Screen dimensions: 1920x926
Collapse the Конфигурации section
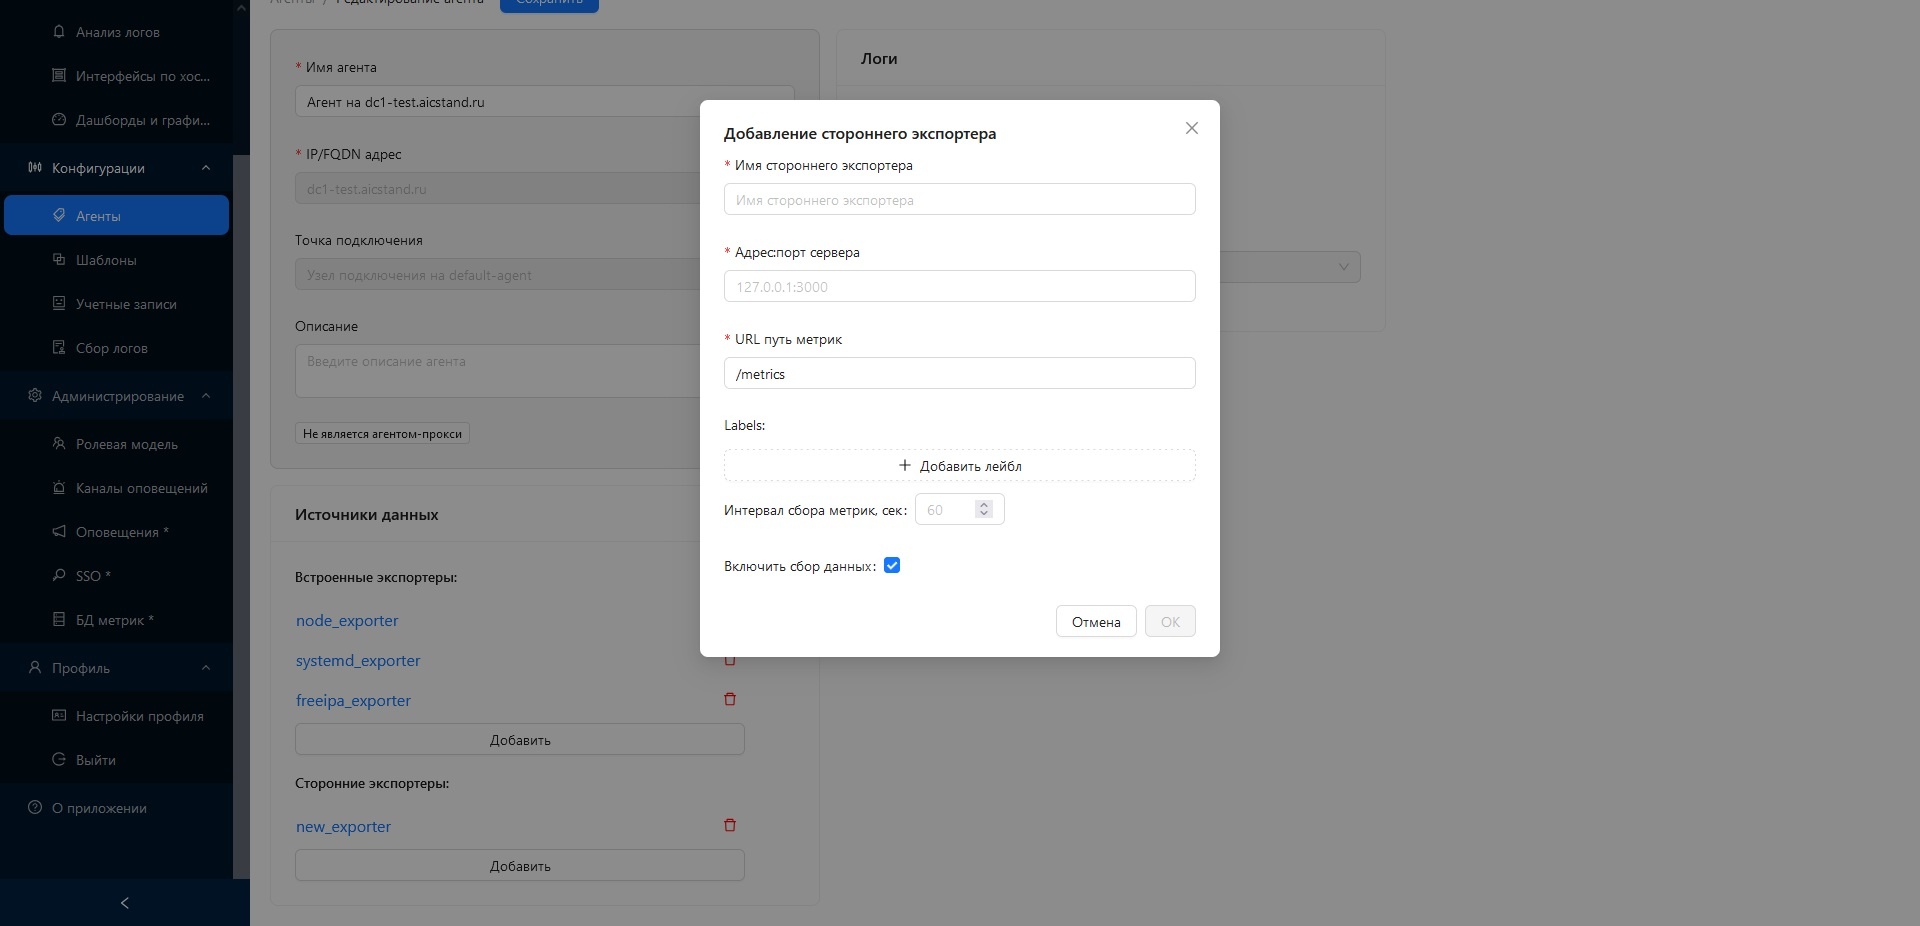click(x=206, y=168)
